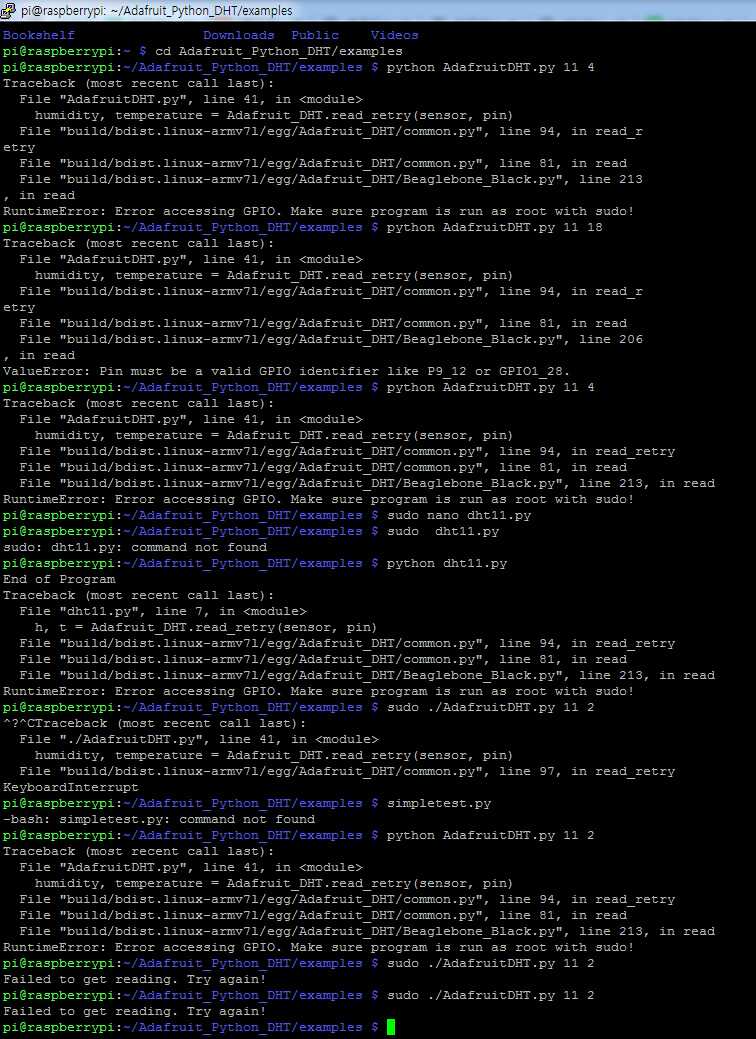Viewport: 756px width, 1039px height.
Task: Click the 'h, t = Adafruit_DHT.read_retry' code line
Action: click(x=206, y=627)
